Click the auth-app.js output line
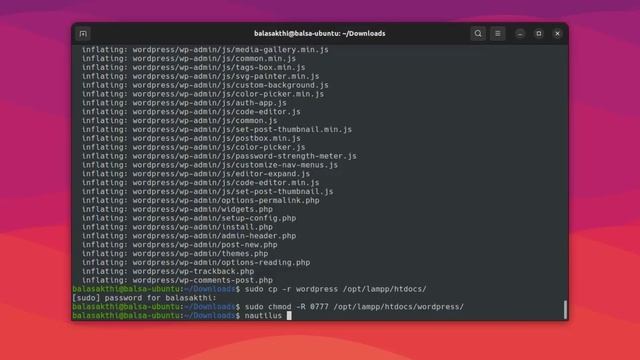Viewport: 640px width, 360px height. (x=184, y=103)
